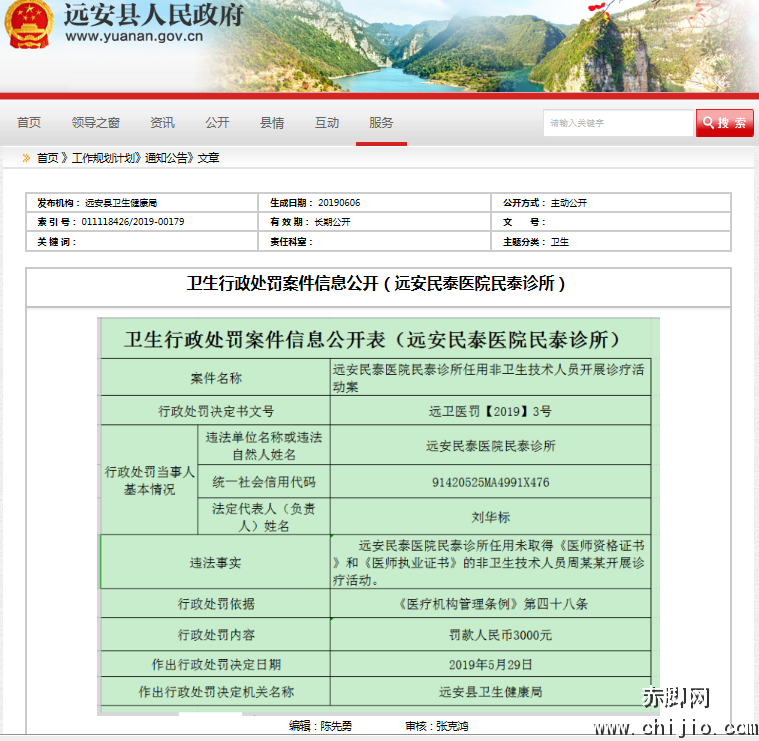This screenshot has height=741, width=759.
Task: Click the red 搜索 search button
Action: pos(725,123)
